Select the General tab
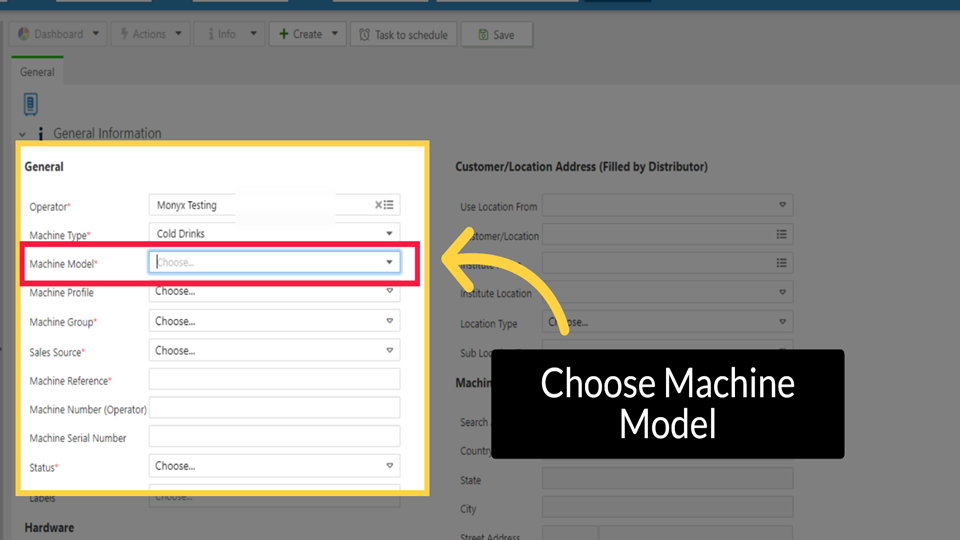The image size is (960, 540). click(x=37, y=72)
